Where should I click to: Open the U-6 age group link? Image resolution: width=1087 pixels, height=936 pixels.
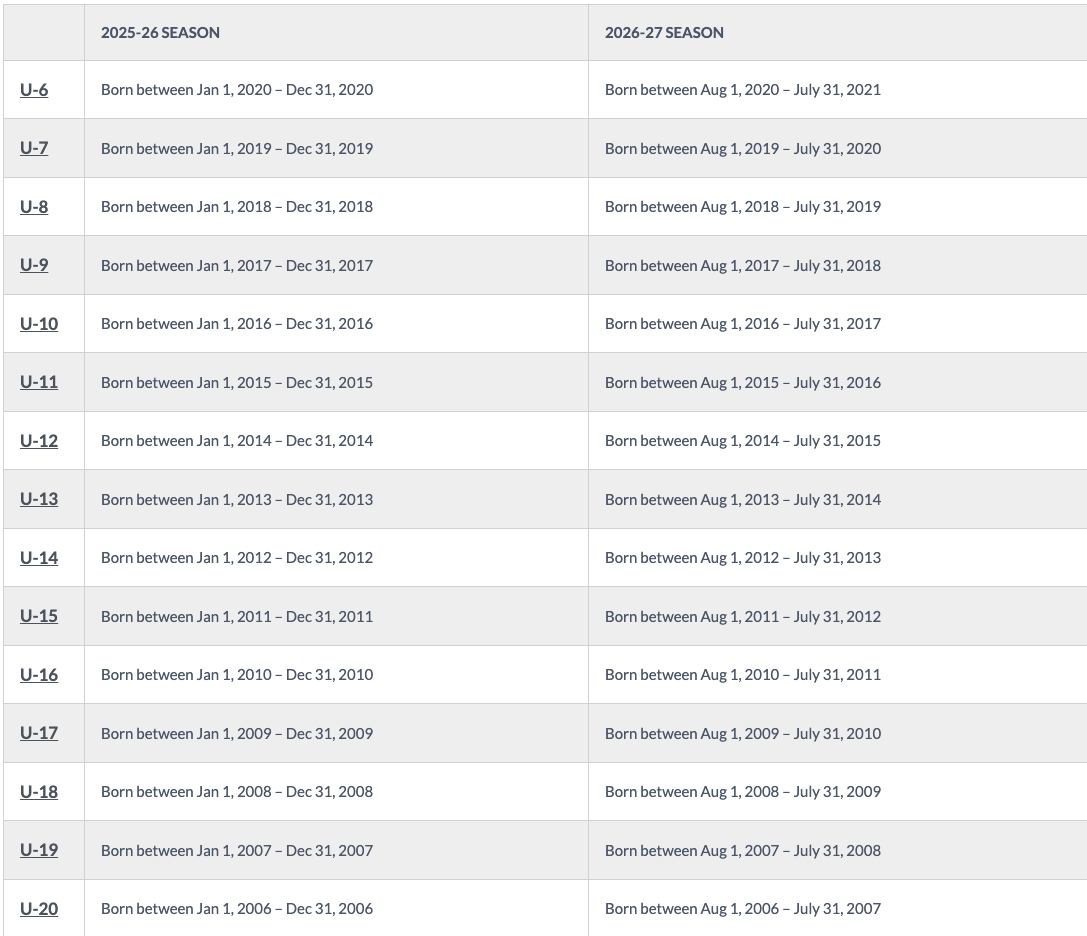[x=34, y=90]
